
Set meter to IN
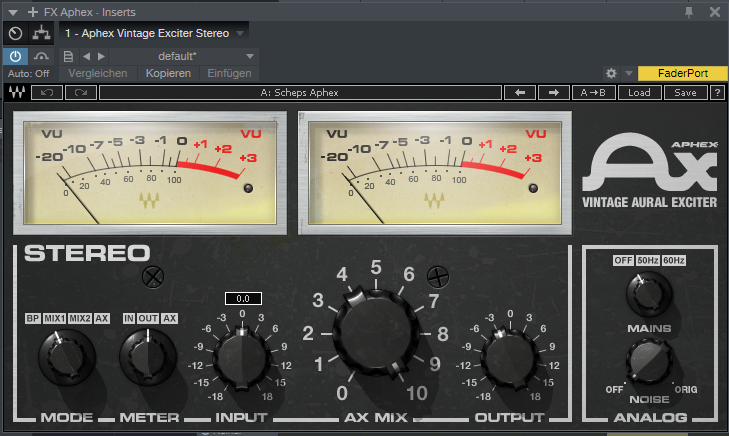pos(129,318)
